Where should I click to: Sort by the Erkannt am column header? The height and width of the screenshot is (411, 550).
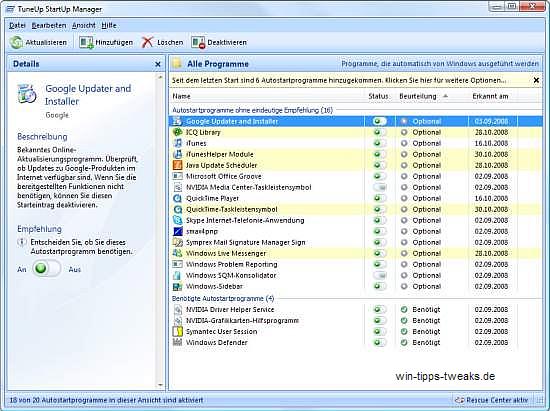point(490,96)
